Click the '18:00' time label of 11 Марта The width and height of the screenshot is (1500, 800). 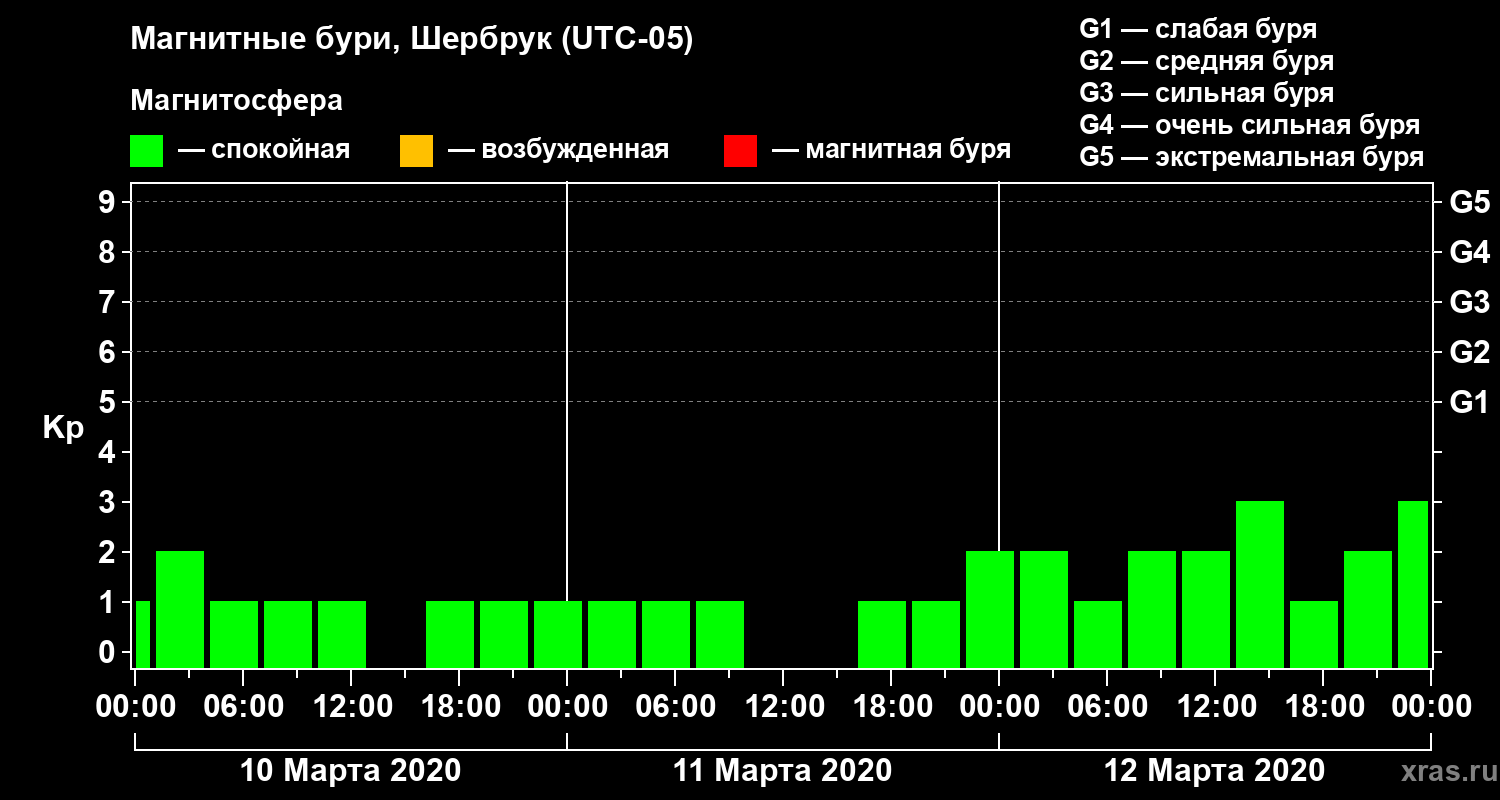click(x=891, y=706)
